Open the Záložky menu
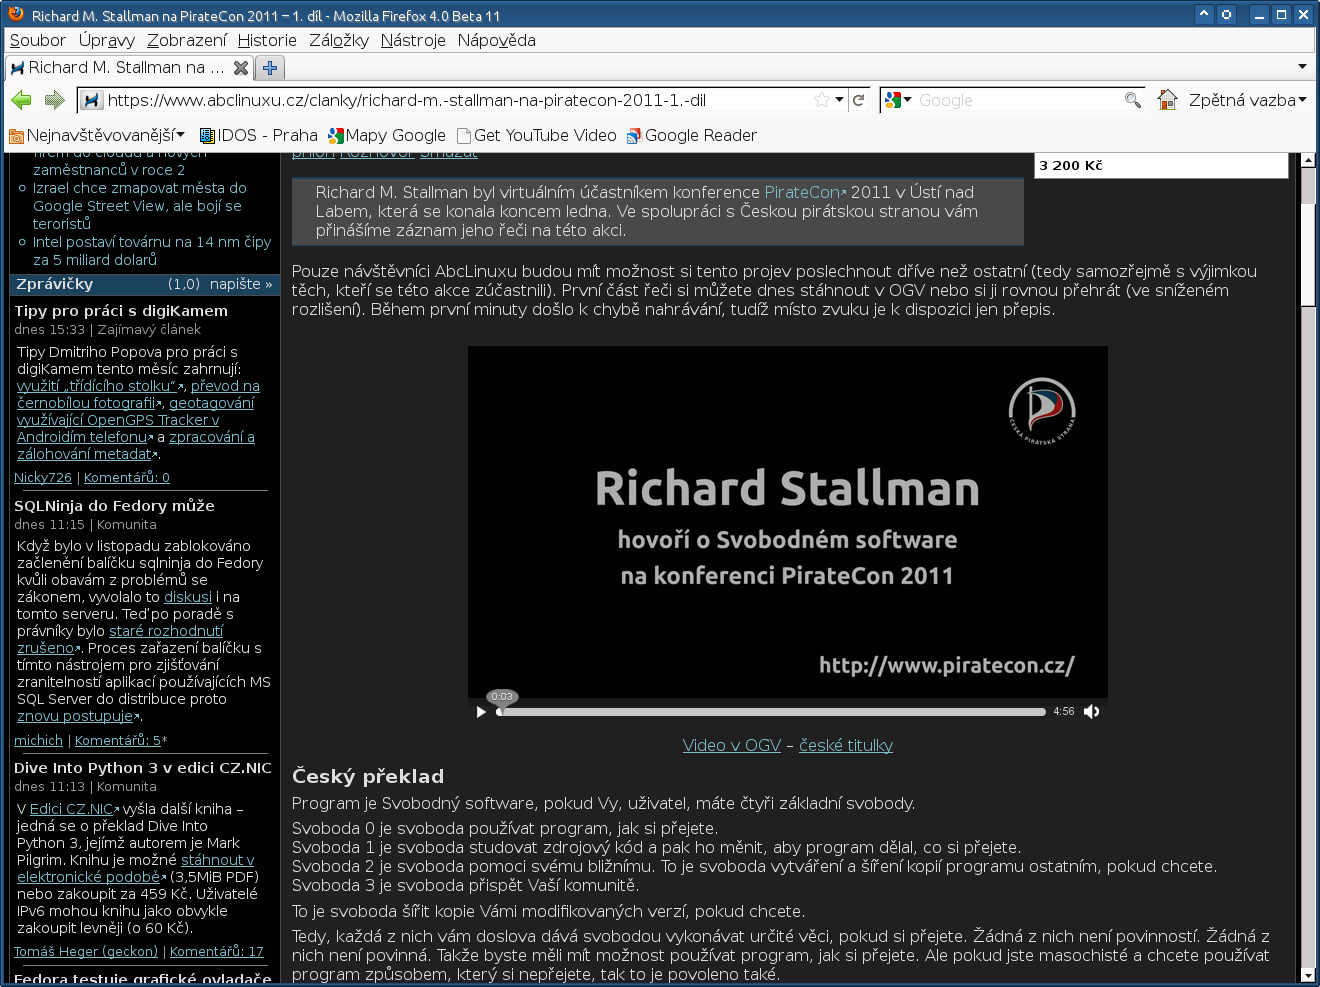Viewport: 1320px width, 987px height. pyautogui.click(x=339, y=40)
